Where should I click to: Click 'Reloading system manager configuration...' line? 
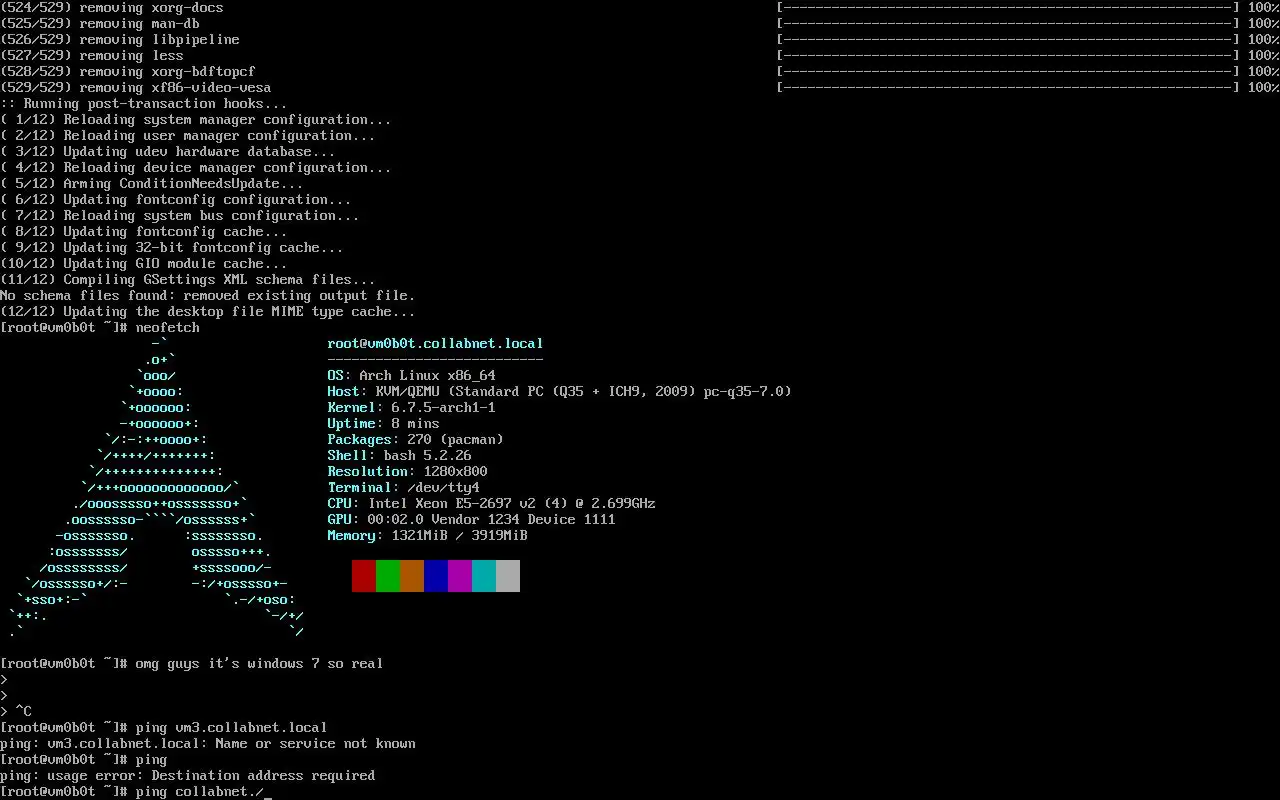coord(196,120)
